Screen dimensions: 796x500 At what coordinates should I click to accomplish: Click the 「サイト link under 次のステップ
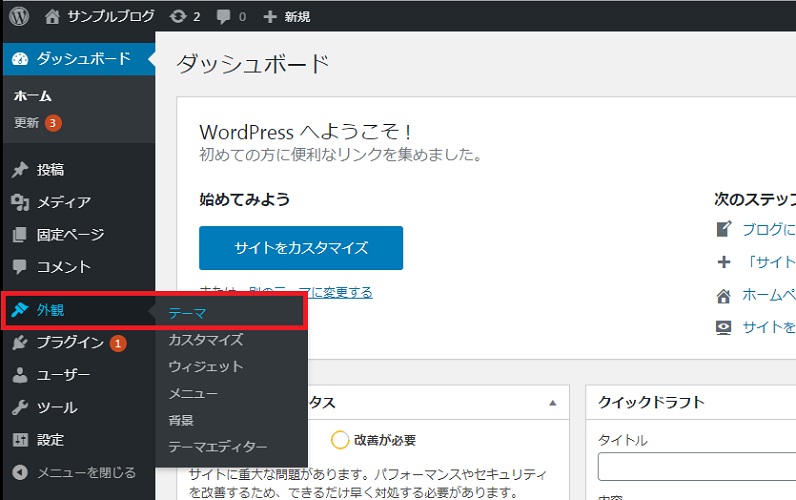(x=769, y=262)
